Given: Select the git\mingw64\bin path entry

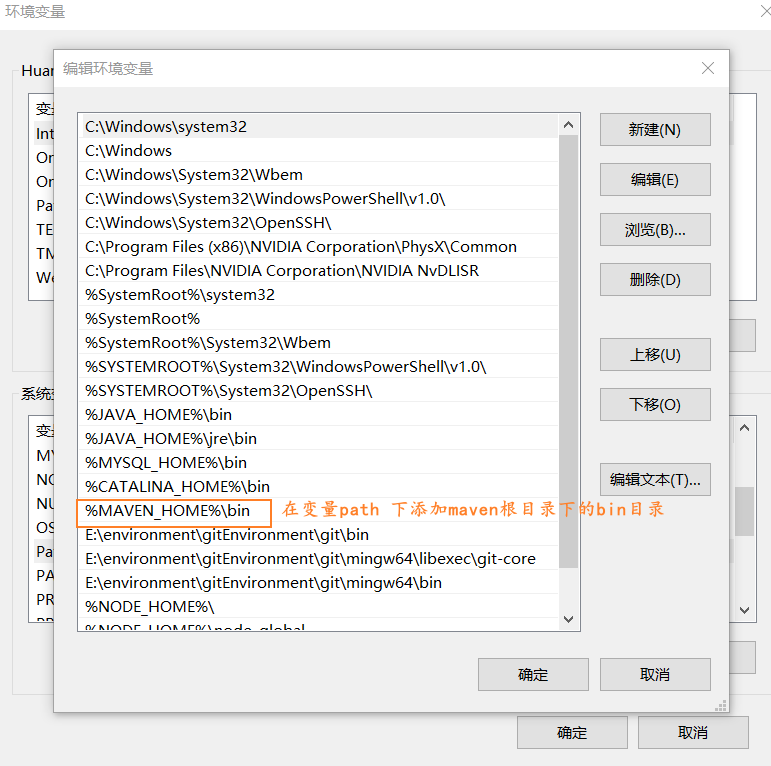Looking at the screenshot, I should click(319, 583).
